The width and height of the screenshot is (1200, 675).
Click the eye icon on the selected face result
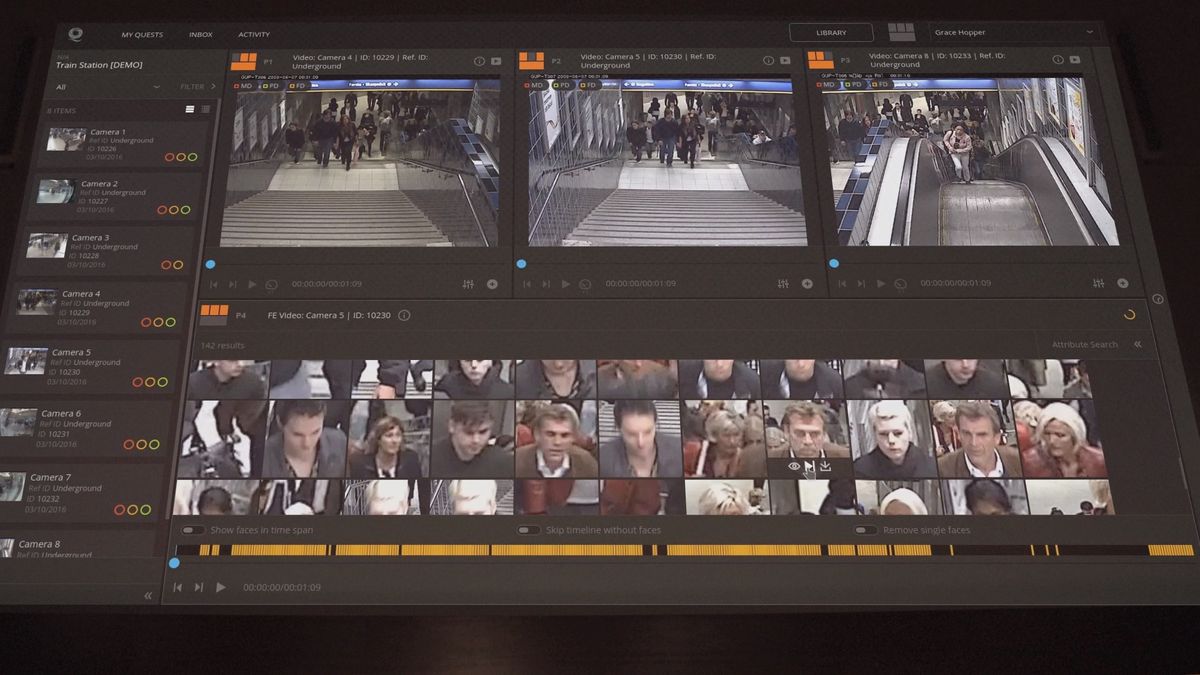[x=793, y=466]
